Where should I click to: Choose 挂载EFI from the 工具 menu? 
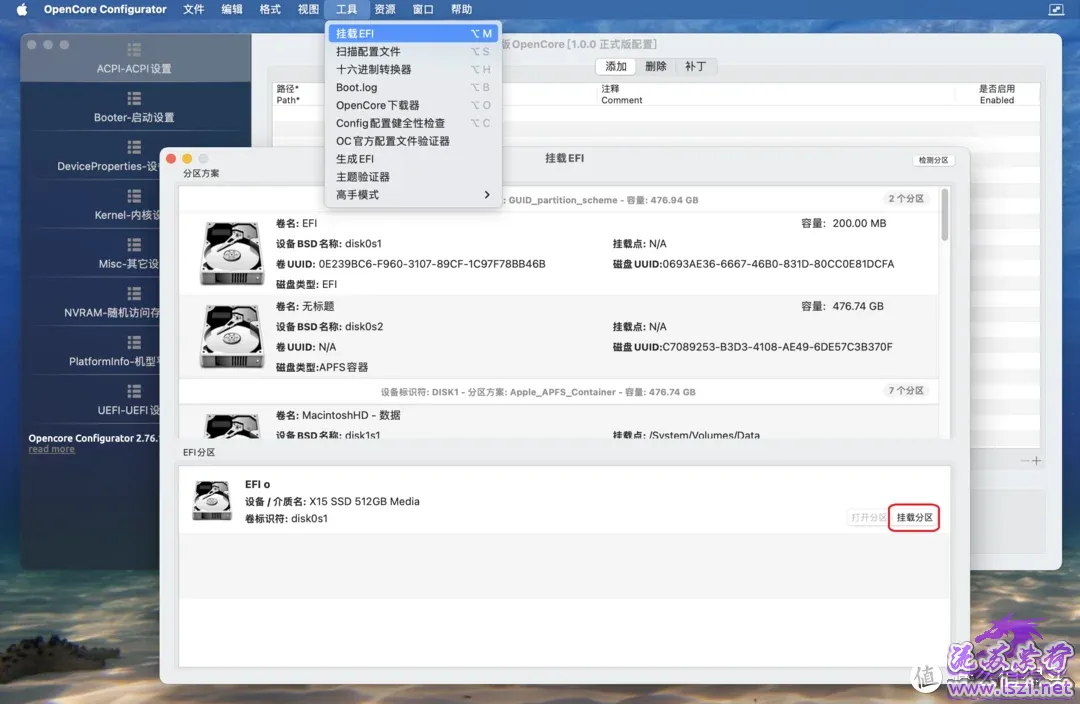point(413,33)
